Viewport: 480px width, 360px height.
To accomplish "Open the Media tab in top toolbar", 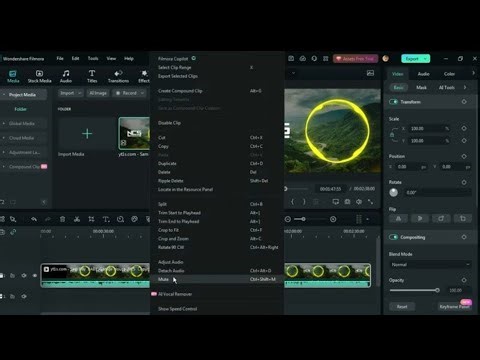I will 13,76.
